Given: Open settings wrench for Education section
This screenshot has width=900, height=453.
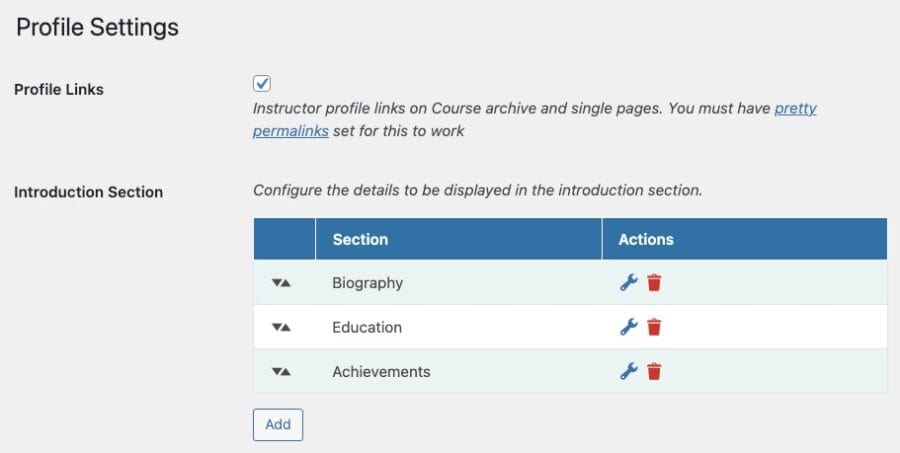Looking at the screenshot, I should [628, 327].
